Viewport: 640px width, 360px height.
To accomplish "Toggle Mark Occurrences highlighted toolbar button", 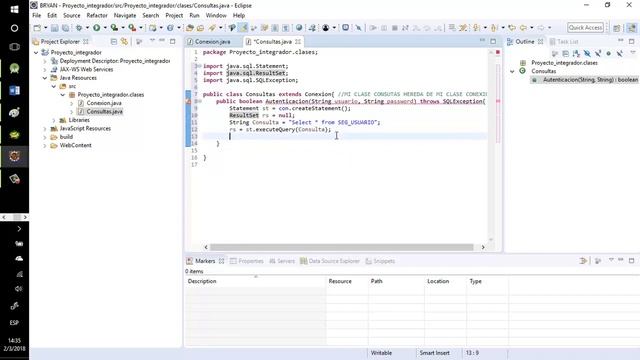I will pos(243,28).
